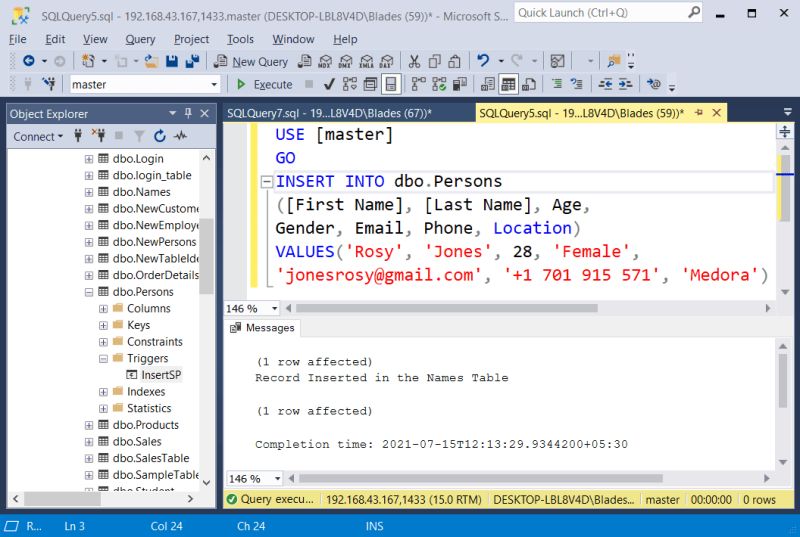
Task: Open the Query Options icon
Action: (x=370, y=84)
